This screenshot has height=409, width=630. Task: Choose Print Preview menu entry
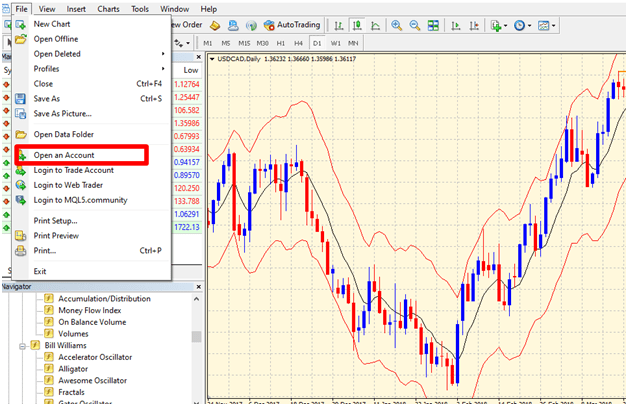[x=92, y=236]
